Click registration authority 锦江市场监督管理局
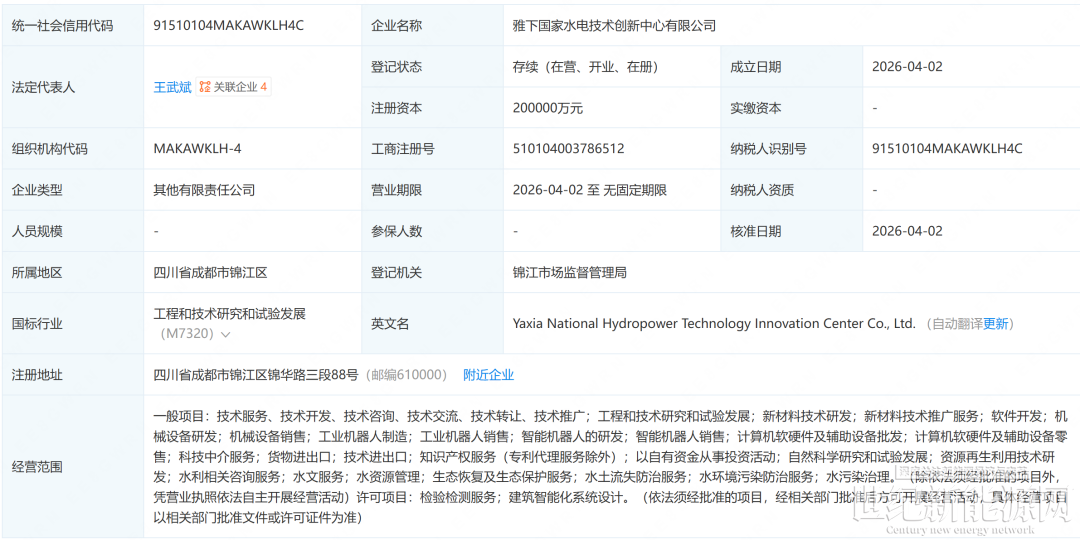 tap(569, 272)
